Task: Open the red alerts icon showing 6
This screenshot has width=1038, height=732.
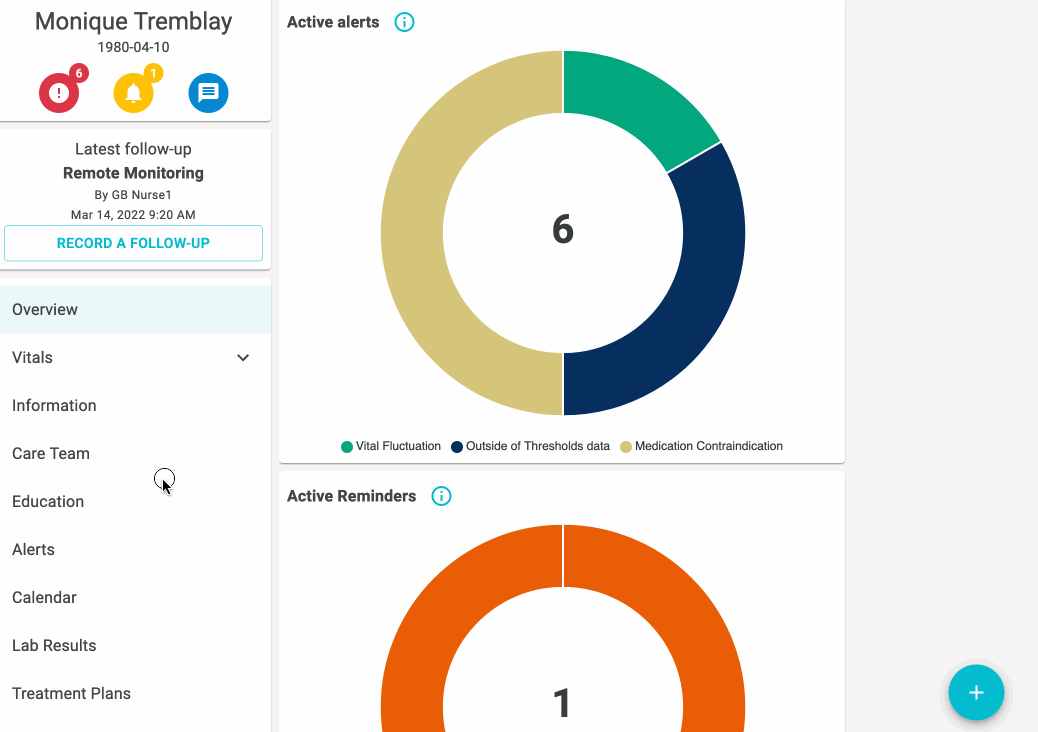Action: pos(59,93)
